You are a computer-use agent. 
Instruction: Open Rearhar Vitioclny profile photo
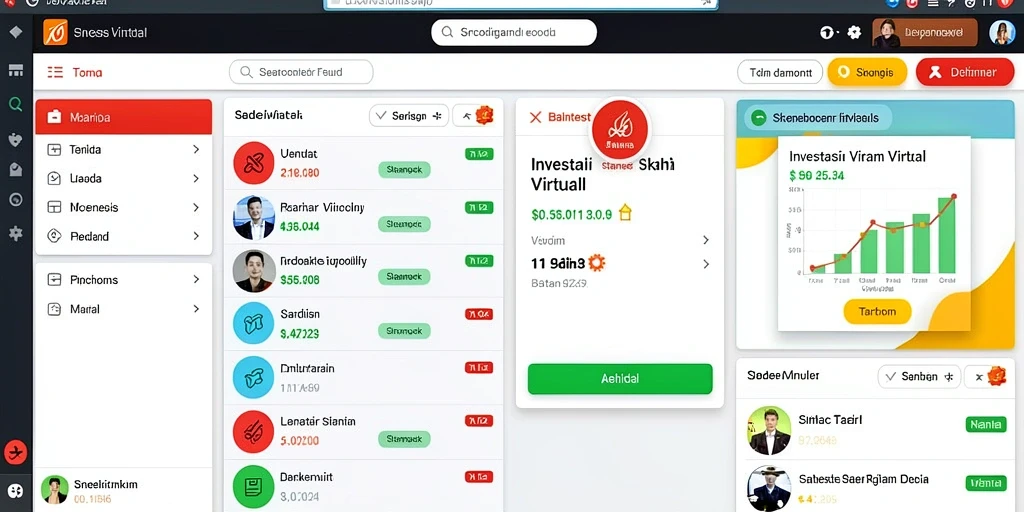pos(253,217)
